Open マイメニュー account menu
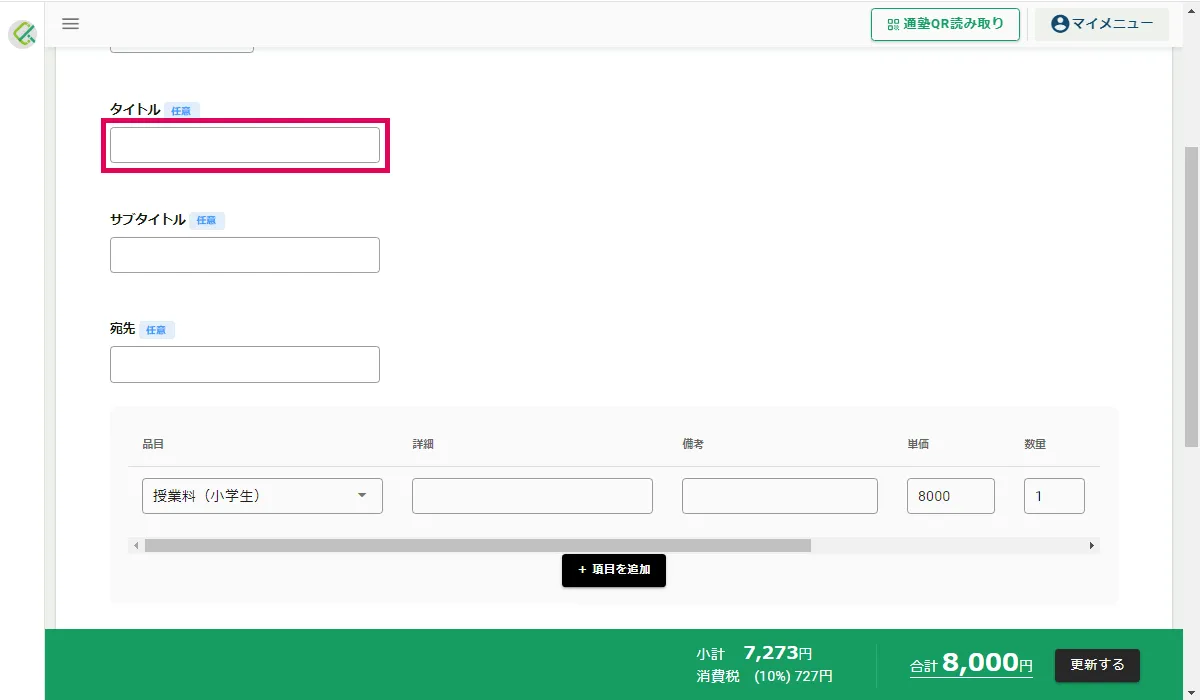This screenshot has width=1200, height=700. tap(1102, 24)
